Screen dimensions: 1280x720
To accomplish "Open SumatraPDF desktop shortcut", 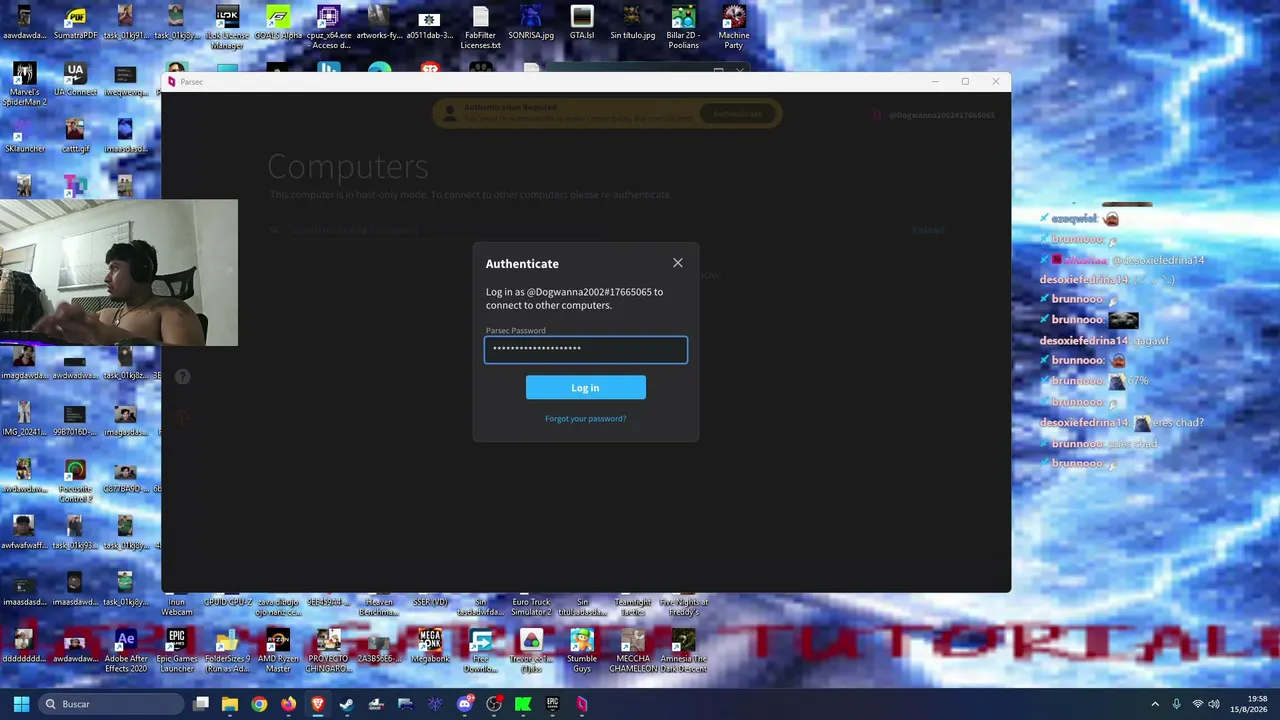I will click(75, 24).
